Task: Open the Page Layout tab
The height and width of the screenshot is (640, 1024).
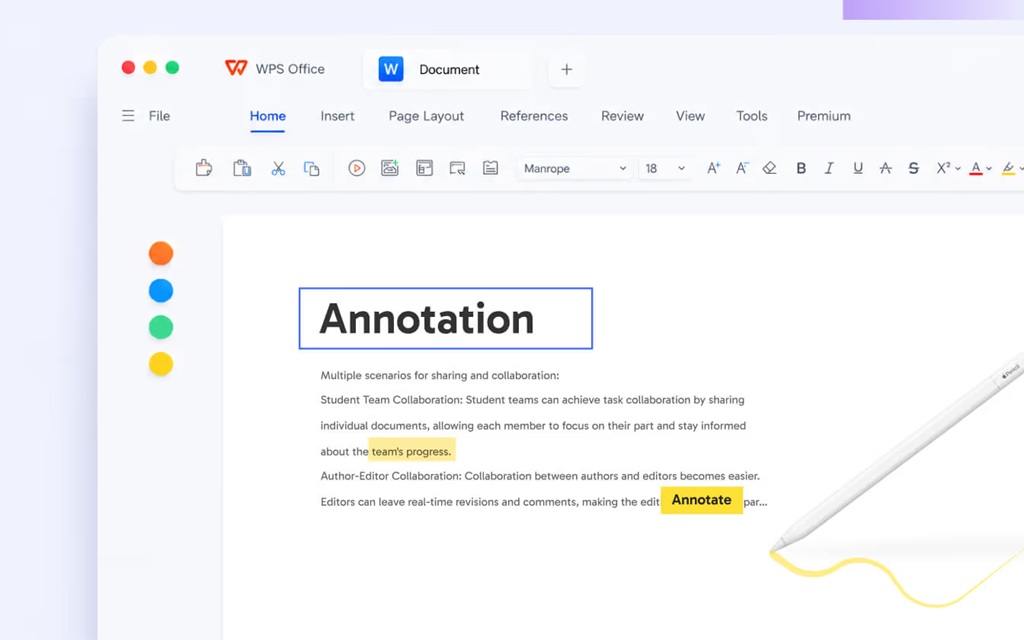Action: (x=426, y=116)
